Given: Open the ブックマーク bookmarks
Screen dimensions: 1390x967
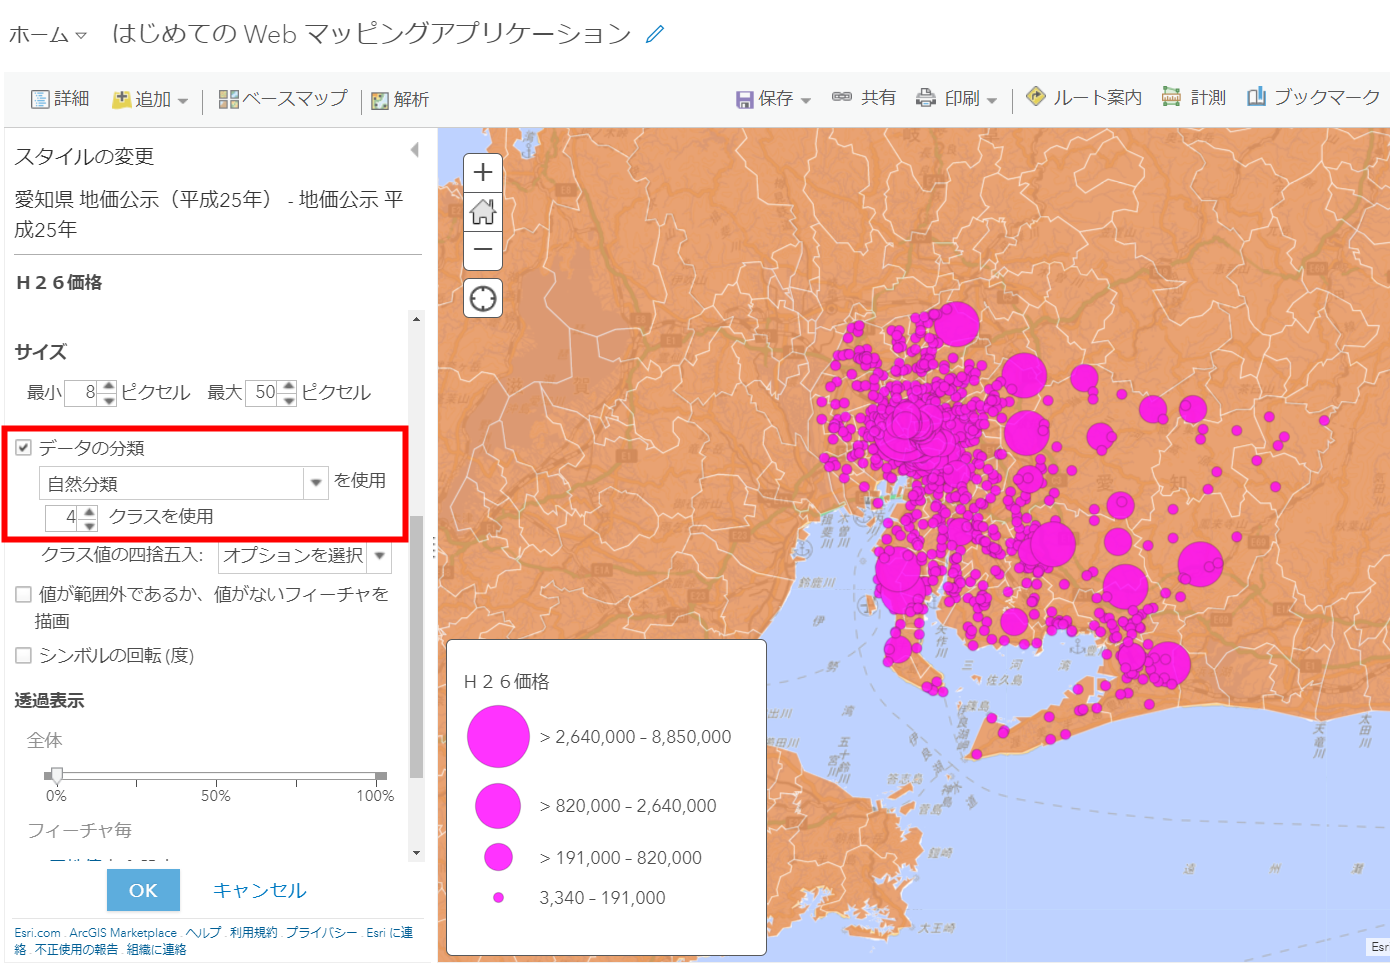Looking at the screenshot, I should click(1313, 97).
